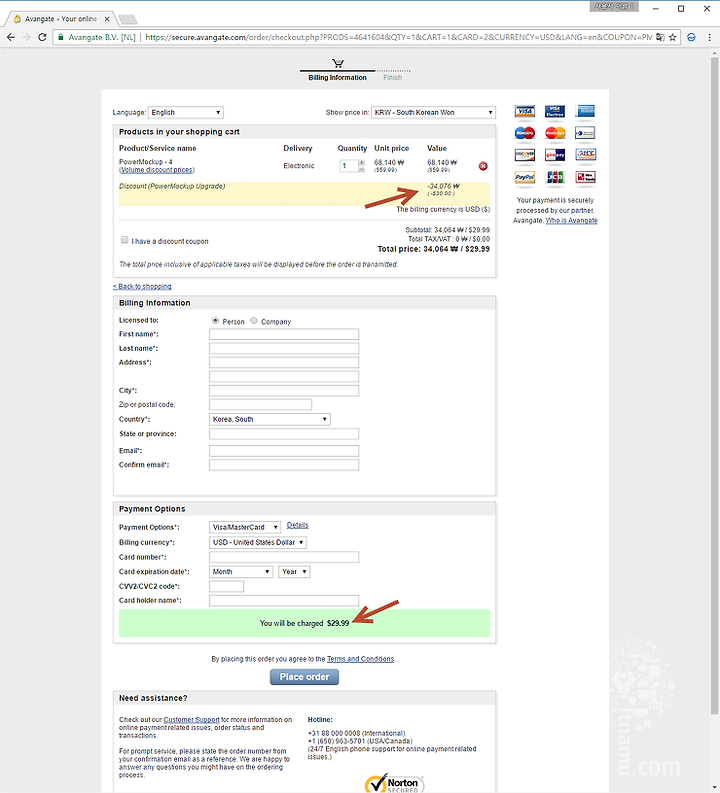Tick 'I have a discount coupon' checkbox
The image size is (720, 793).
click(x=124, y=240)
